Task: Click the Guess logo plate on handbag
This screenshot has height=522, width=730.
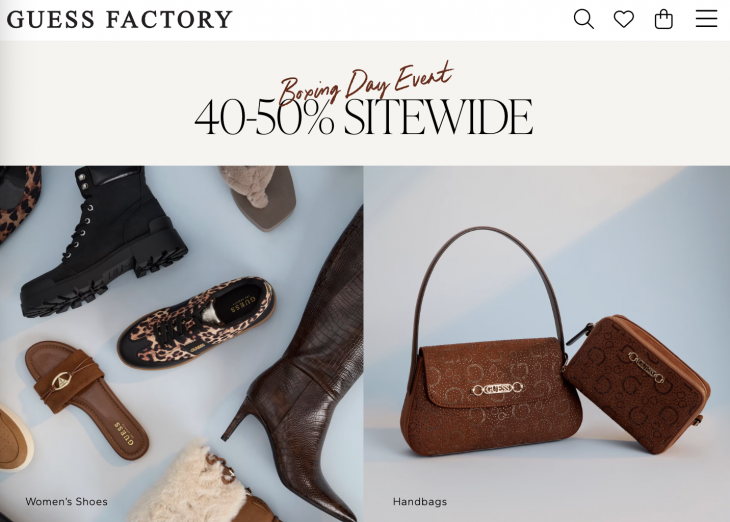Action: tap(497, 388)
